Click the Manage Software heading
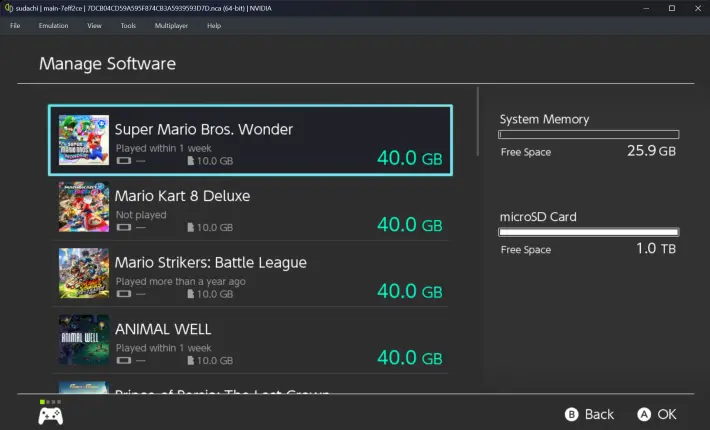710x430 pixels. 107,63
